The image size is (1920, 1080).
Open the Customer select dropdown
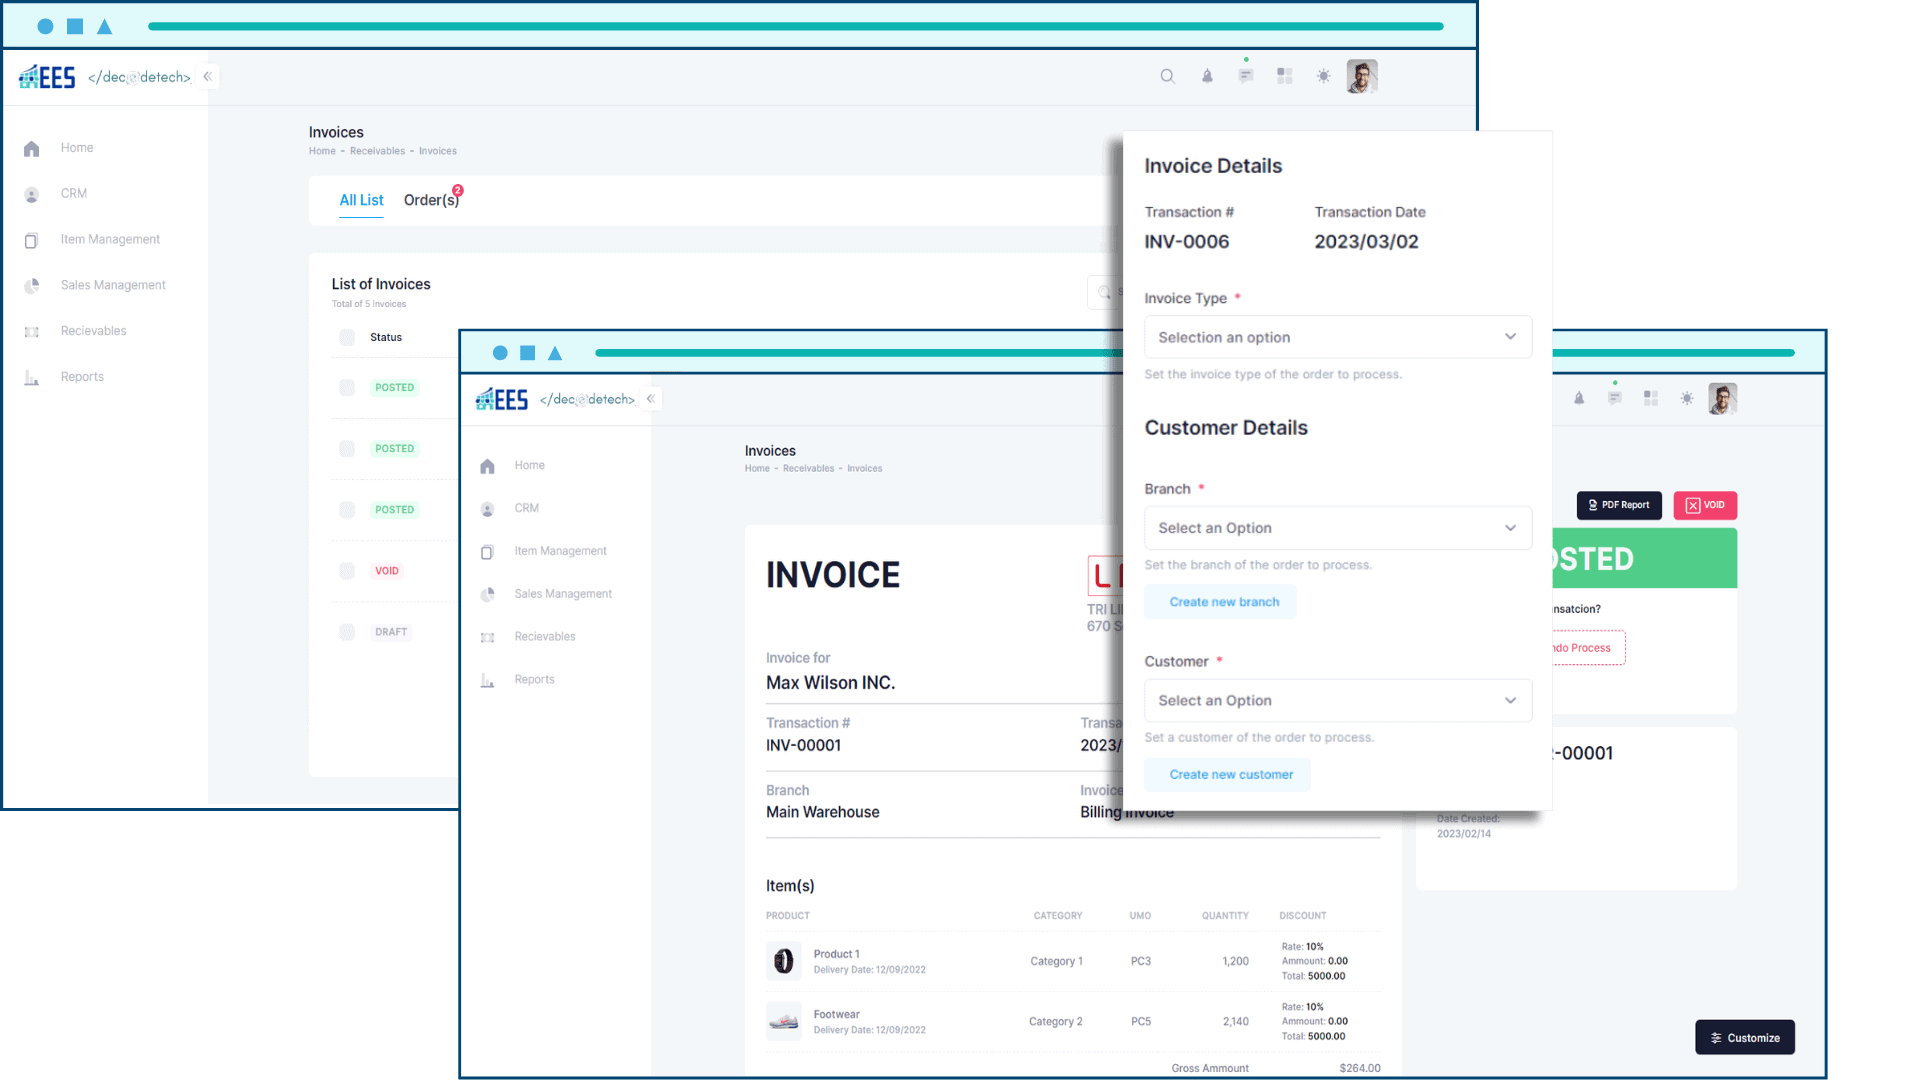coord(1337,701)
